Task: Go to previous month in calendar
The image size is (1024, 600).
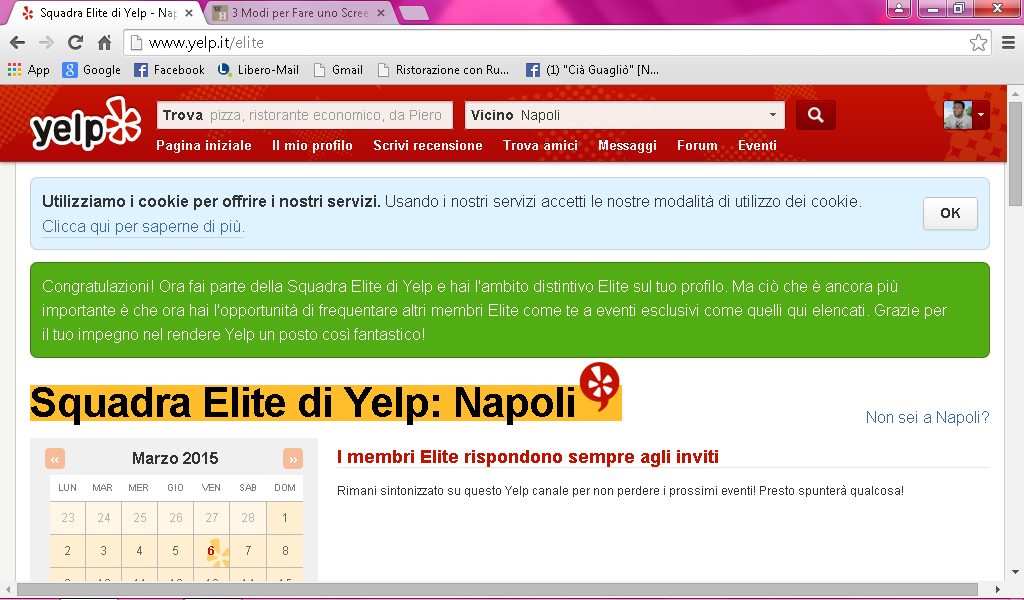Action: click(x=55, y=459)
